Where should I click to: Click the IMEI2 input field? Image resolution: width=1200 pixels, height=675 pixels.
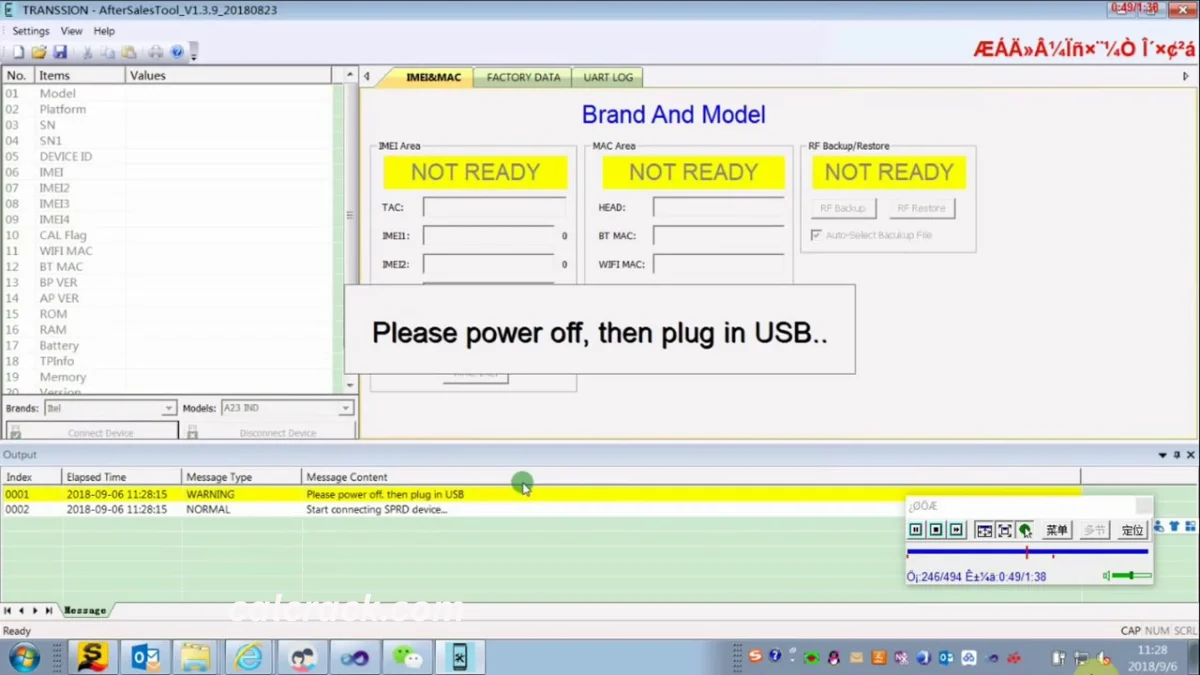coord(489,265)
